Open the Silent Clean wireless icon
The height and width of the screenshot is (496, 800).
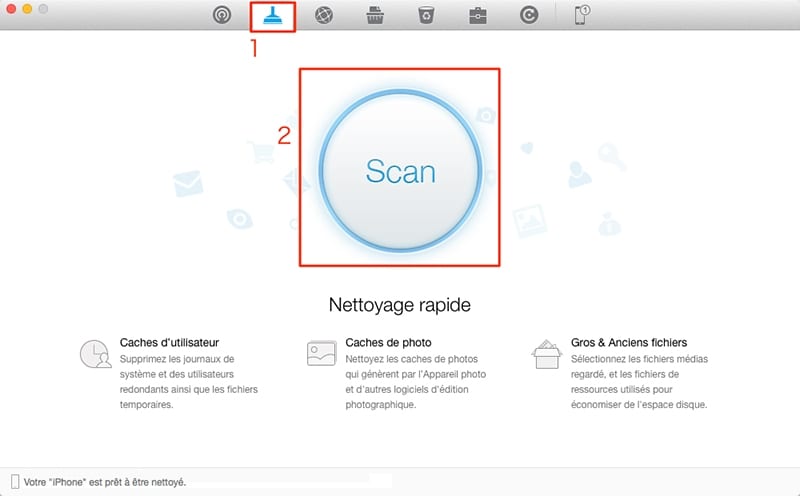coord(221,15)
